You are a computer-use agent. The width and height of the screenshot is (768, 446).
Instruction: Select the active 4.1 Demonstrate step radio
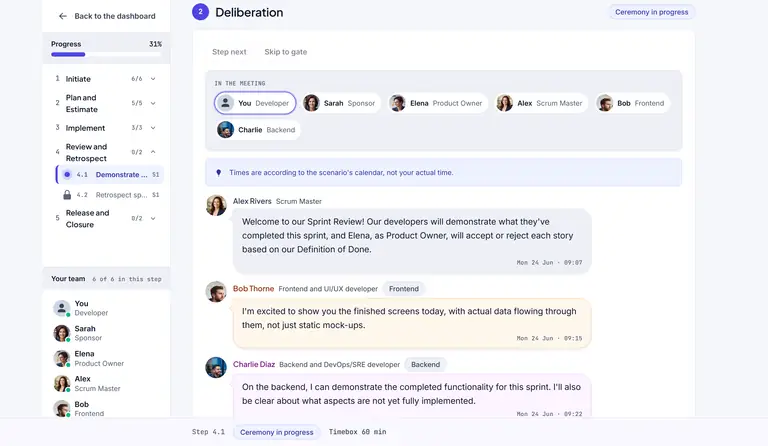coord(67,174)
